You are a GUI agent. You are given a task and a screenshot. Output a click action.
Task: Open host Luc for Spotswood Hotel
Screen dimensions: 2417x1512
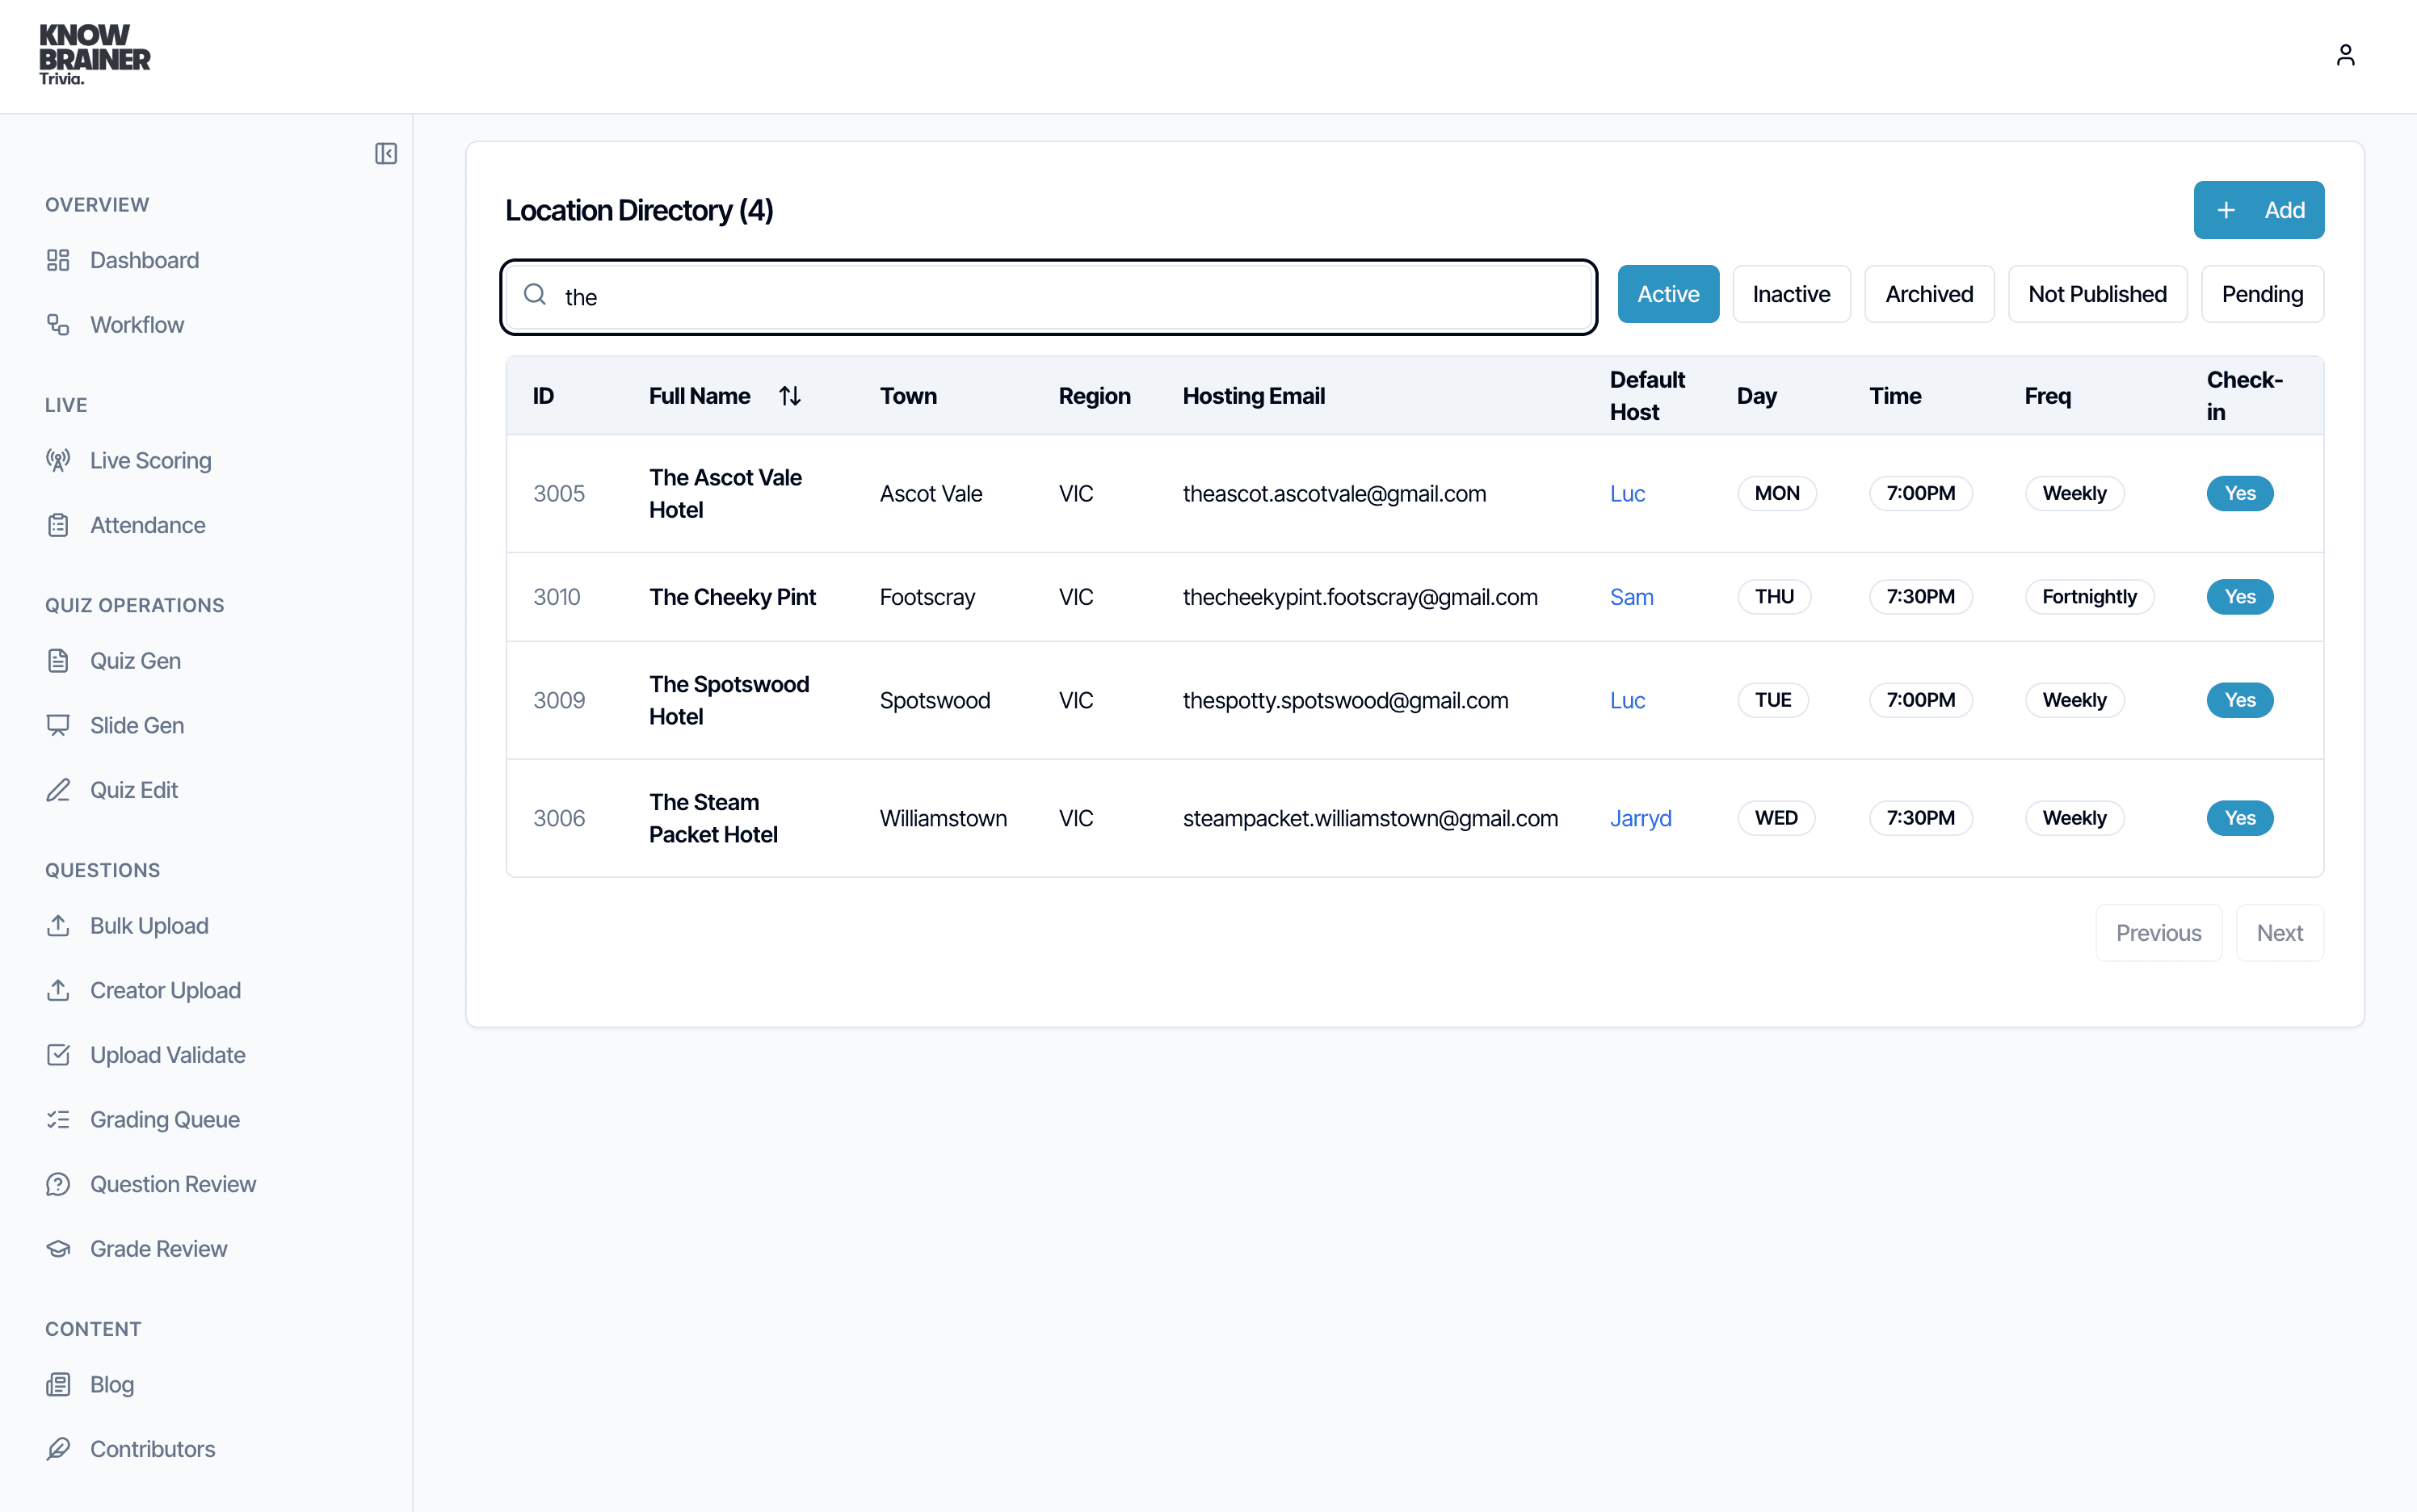point(1627,700)
